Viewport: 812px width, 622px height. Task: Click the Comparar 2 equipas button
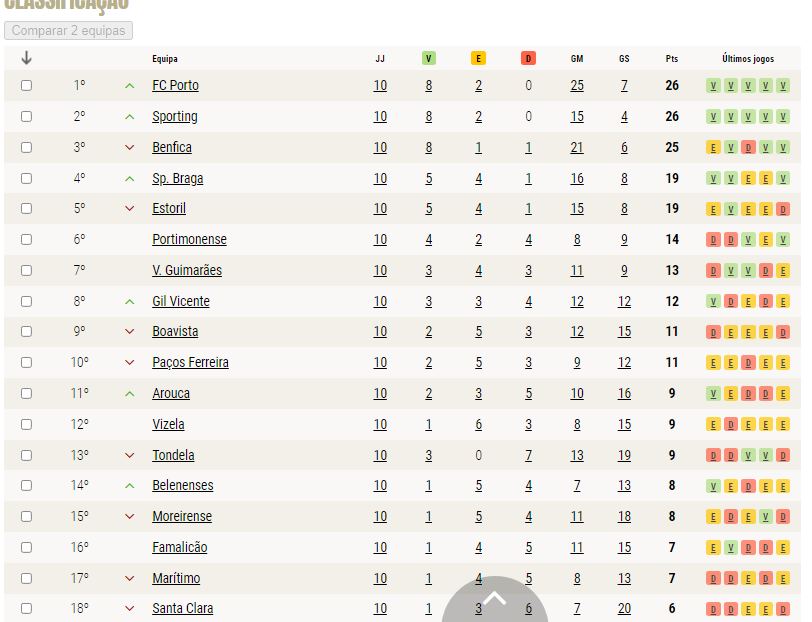pyautogui.click(x=68, y=31)
